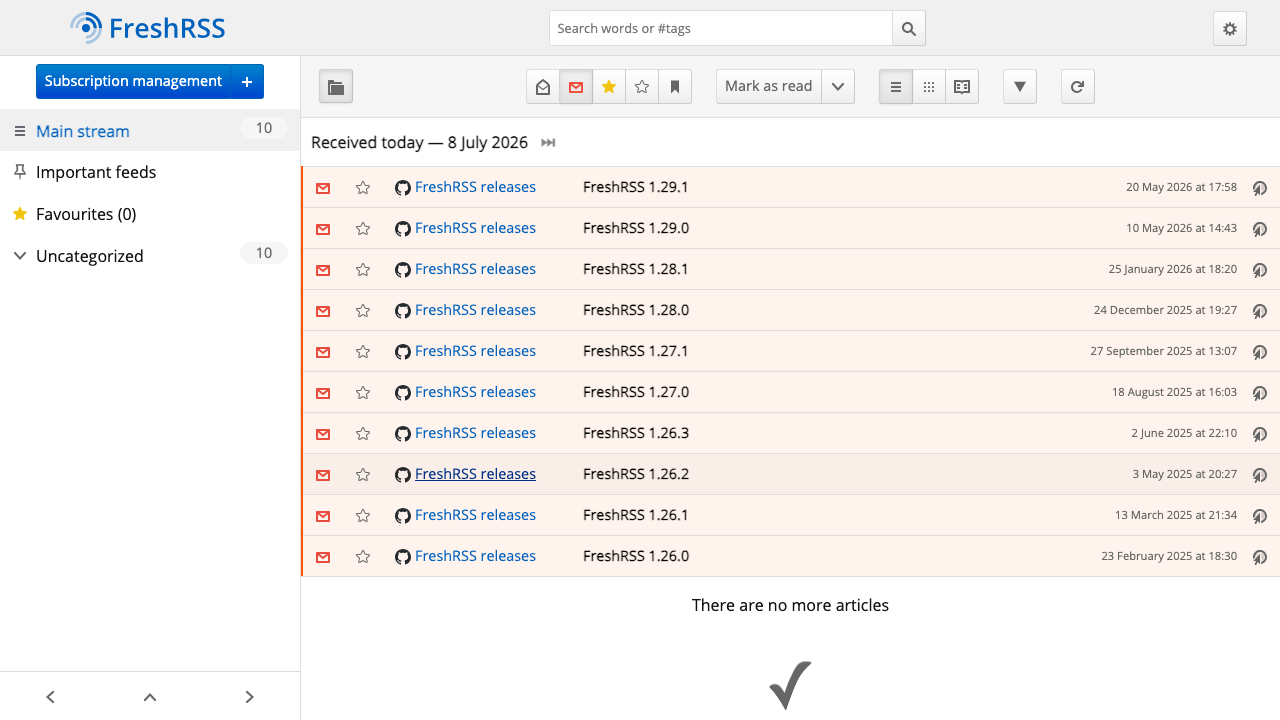Viewport: 1280px width, 720px height.
Task: Refresh feeds with reload icon
Action: (1078, 87)
